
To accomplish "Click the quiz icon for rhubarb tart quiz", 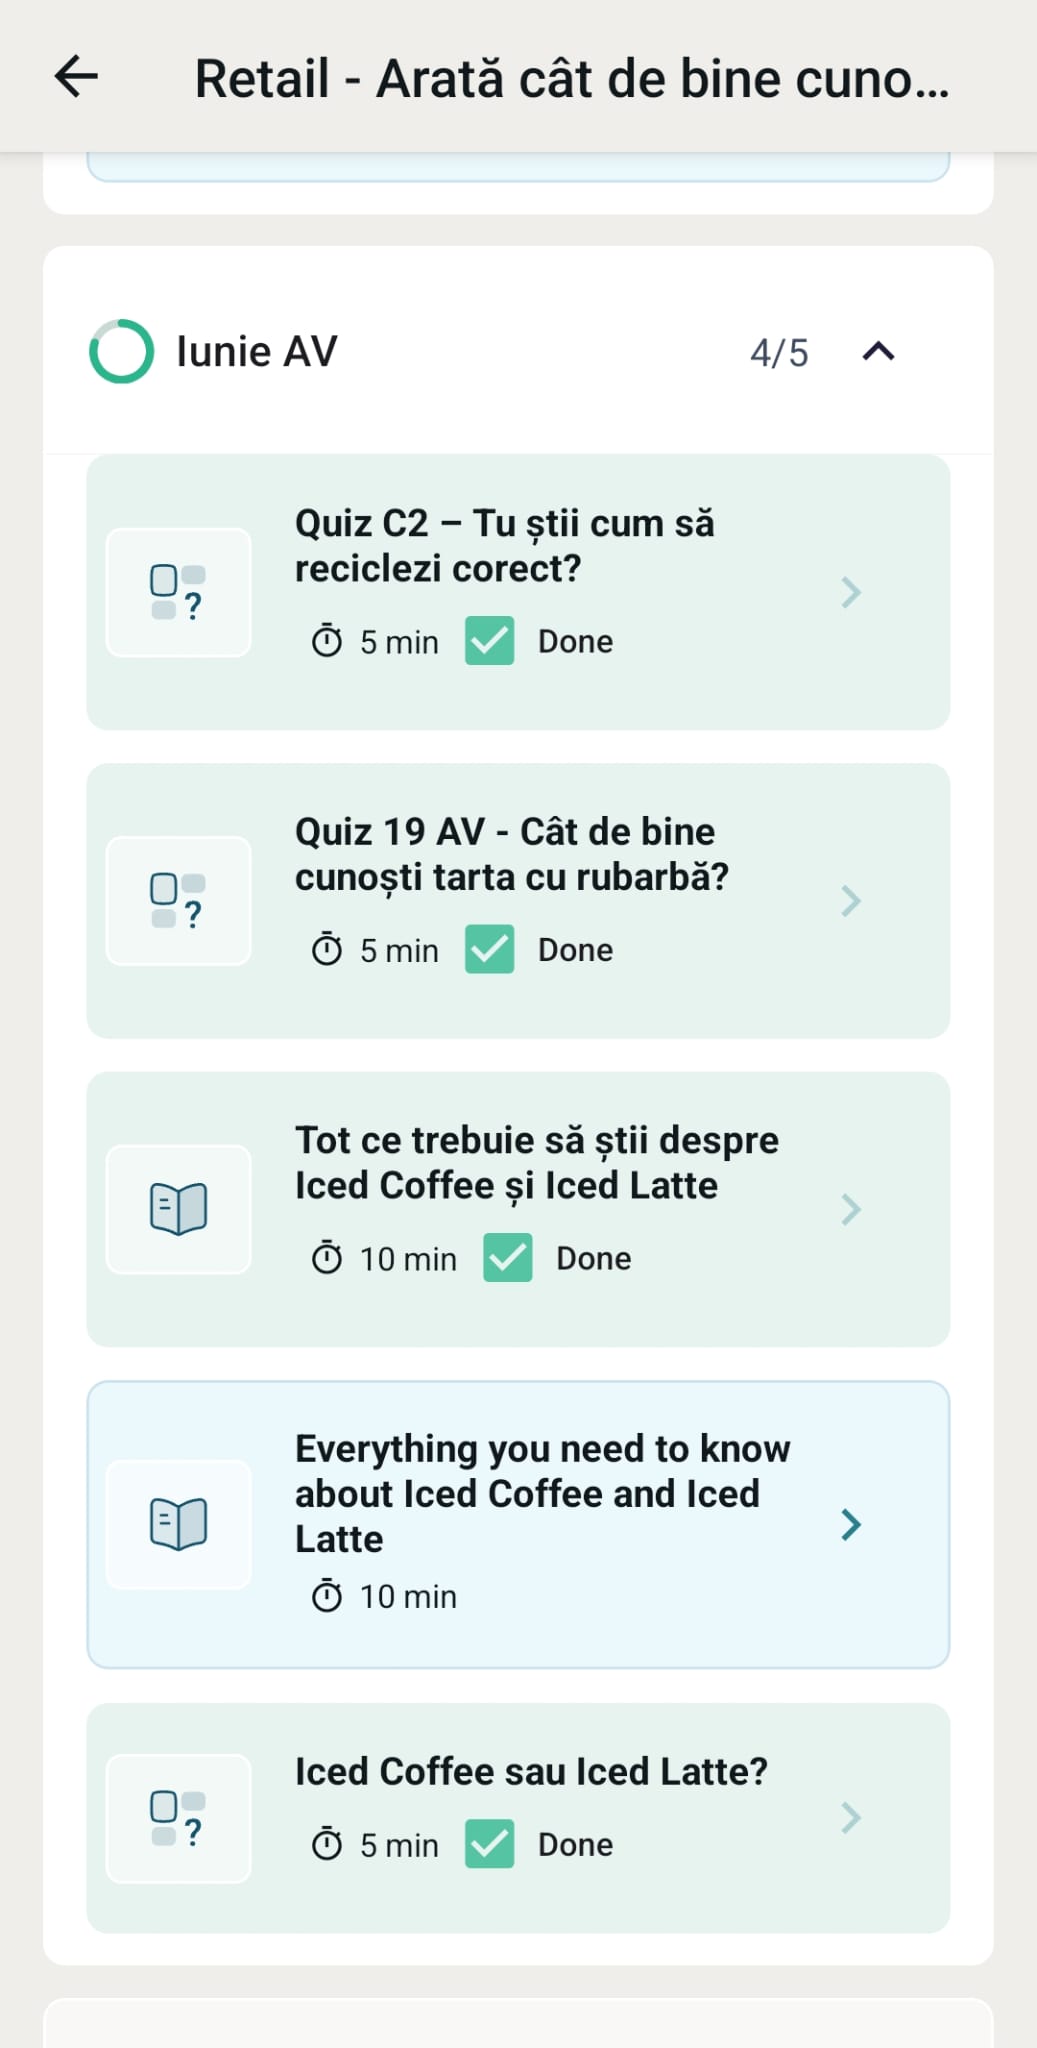I will [178, 900].
